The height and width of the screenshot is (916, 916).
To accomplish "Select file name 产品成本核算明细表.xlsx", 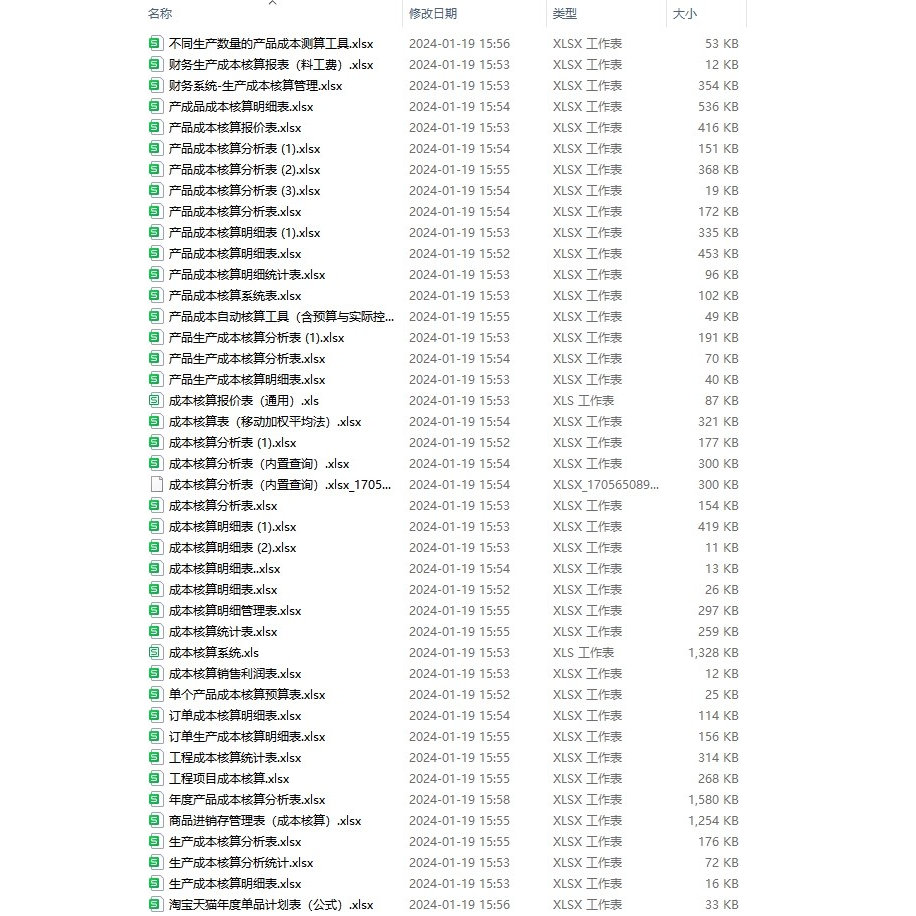I will point(235,254).
